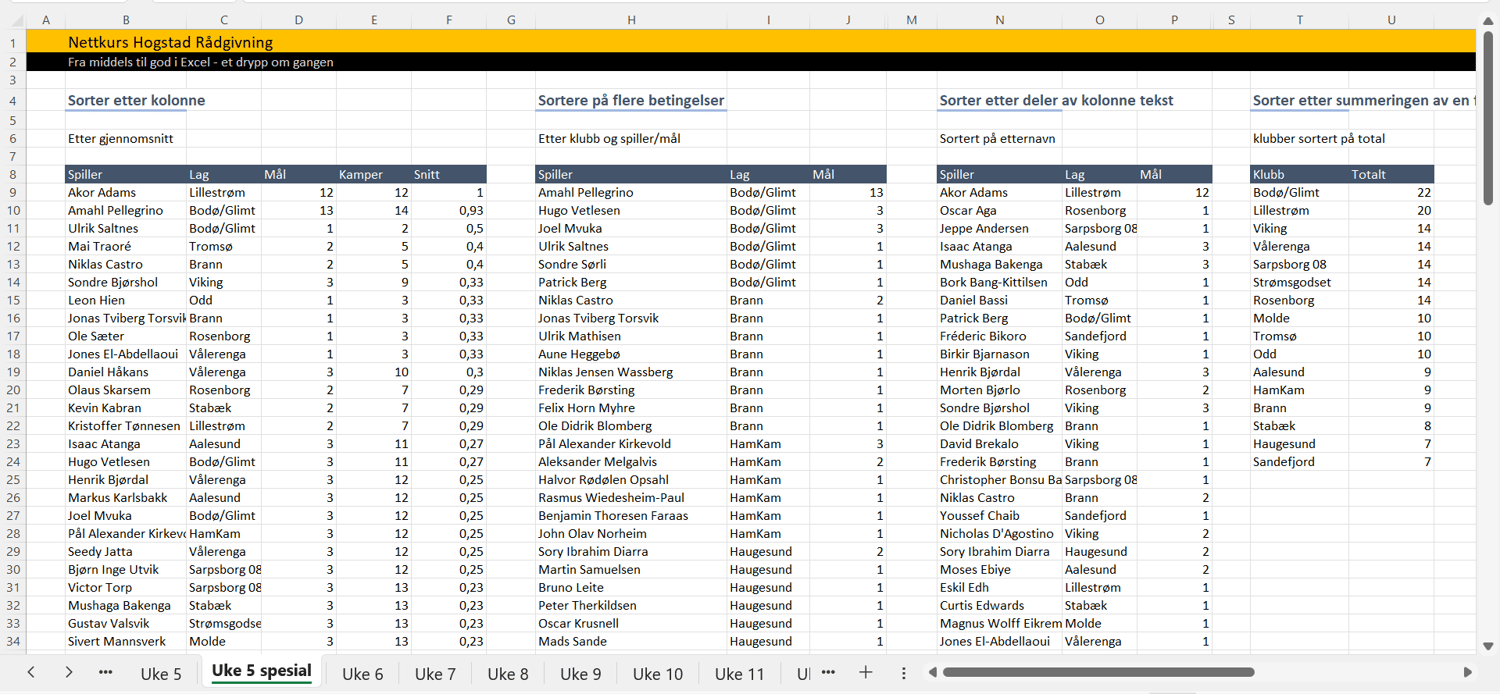Select column N header

tap(1000, 20)
